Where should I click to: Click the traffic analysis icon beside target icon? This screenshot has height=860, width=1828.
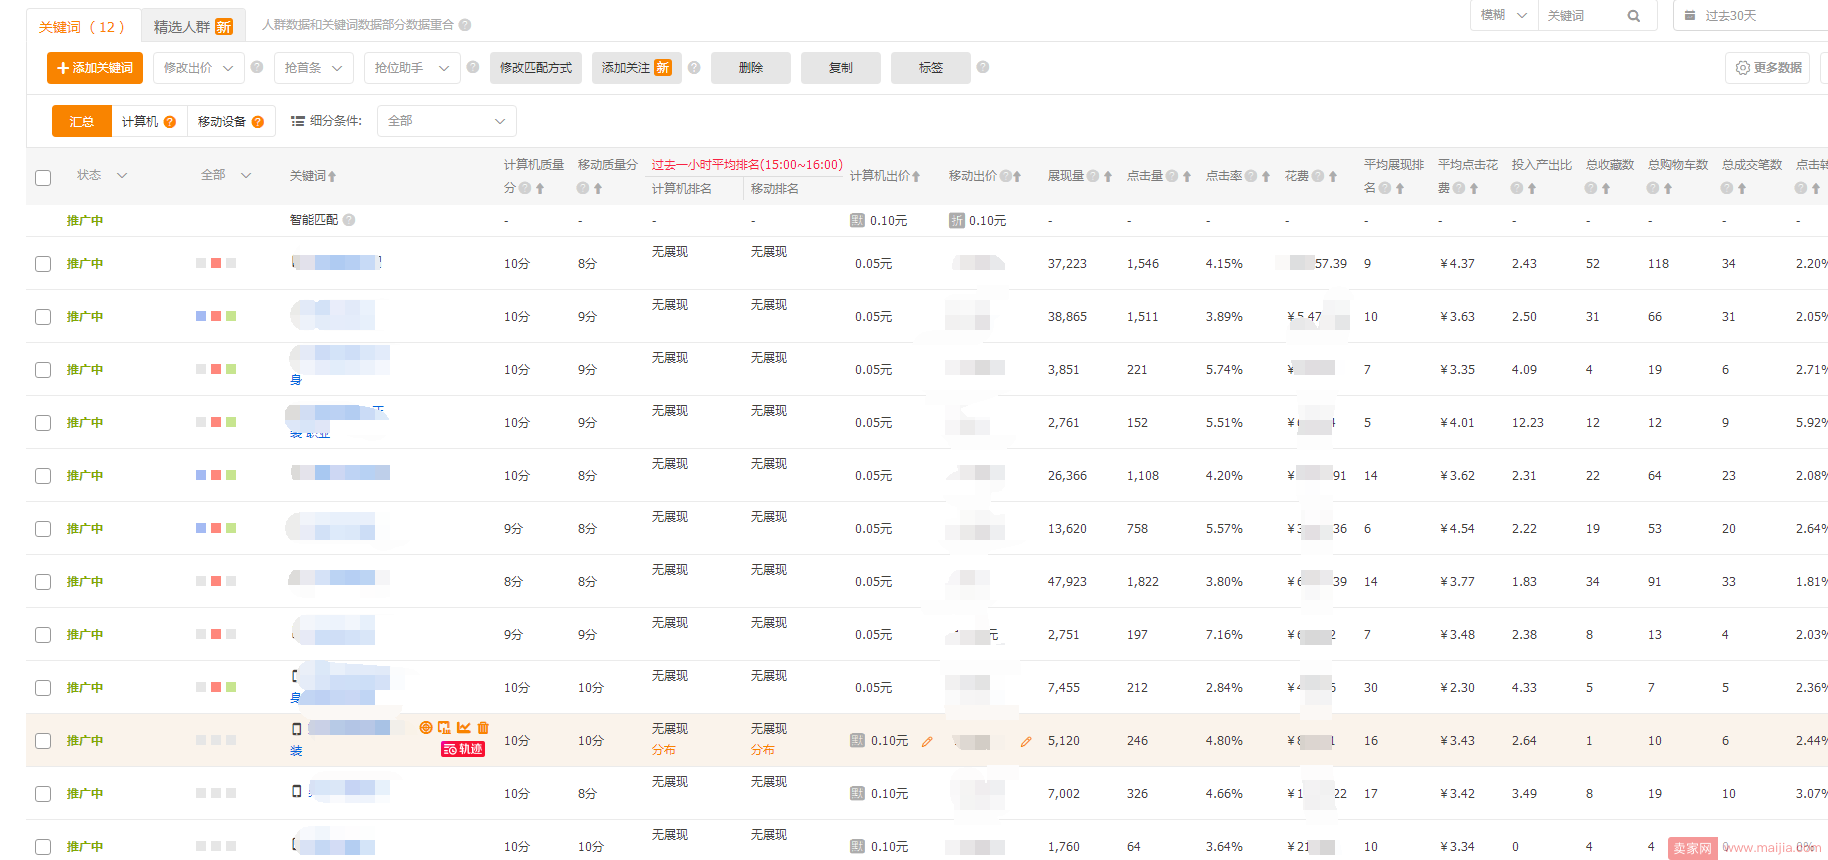(445, 728)
